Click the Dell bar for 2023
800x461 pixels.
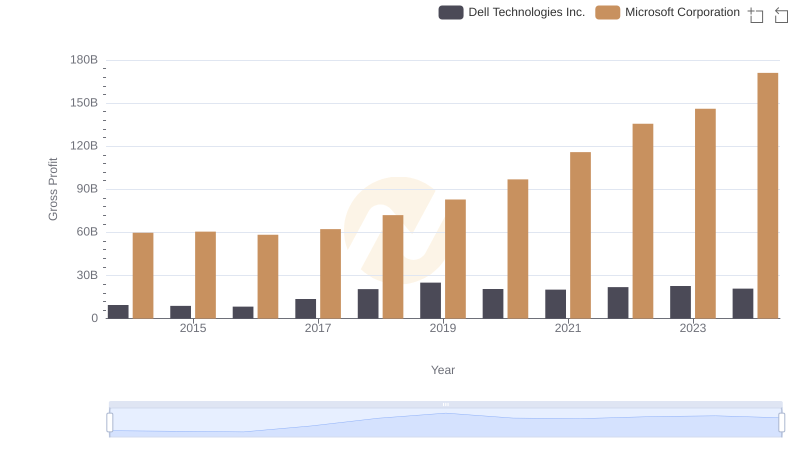tap(681, 302)
